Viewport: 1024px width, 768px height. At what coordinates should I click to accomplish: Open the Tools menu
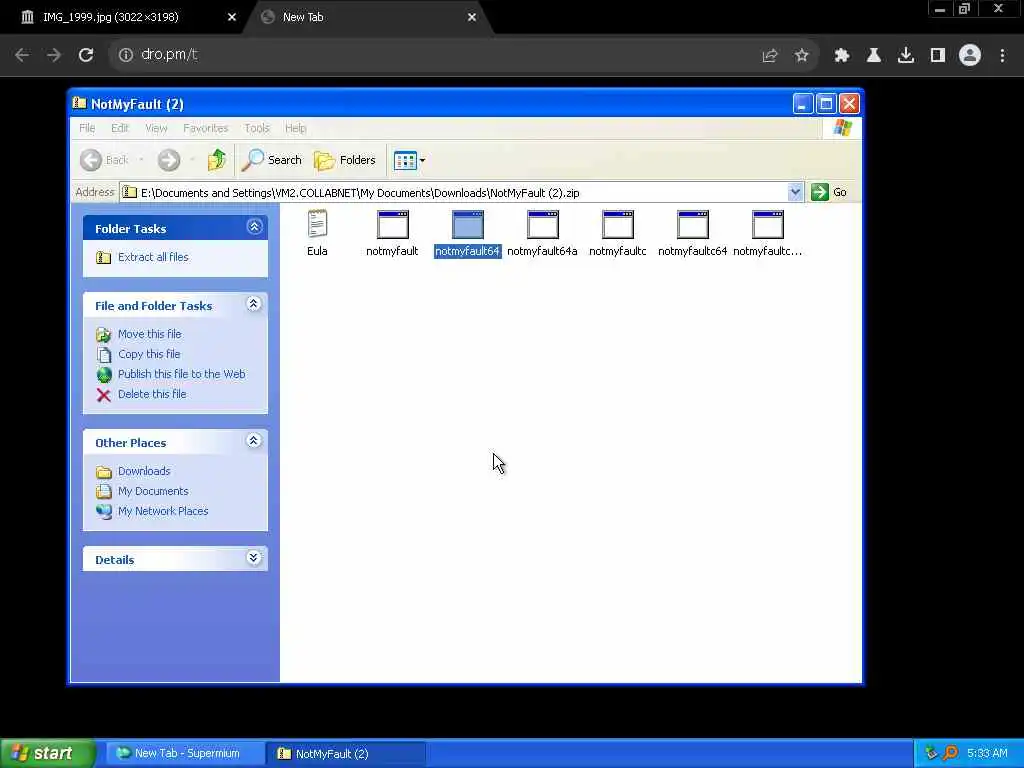[257, 128]
